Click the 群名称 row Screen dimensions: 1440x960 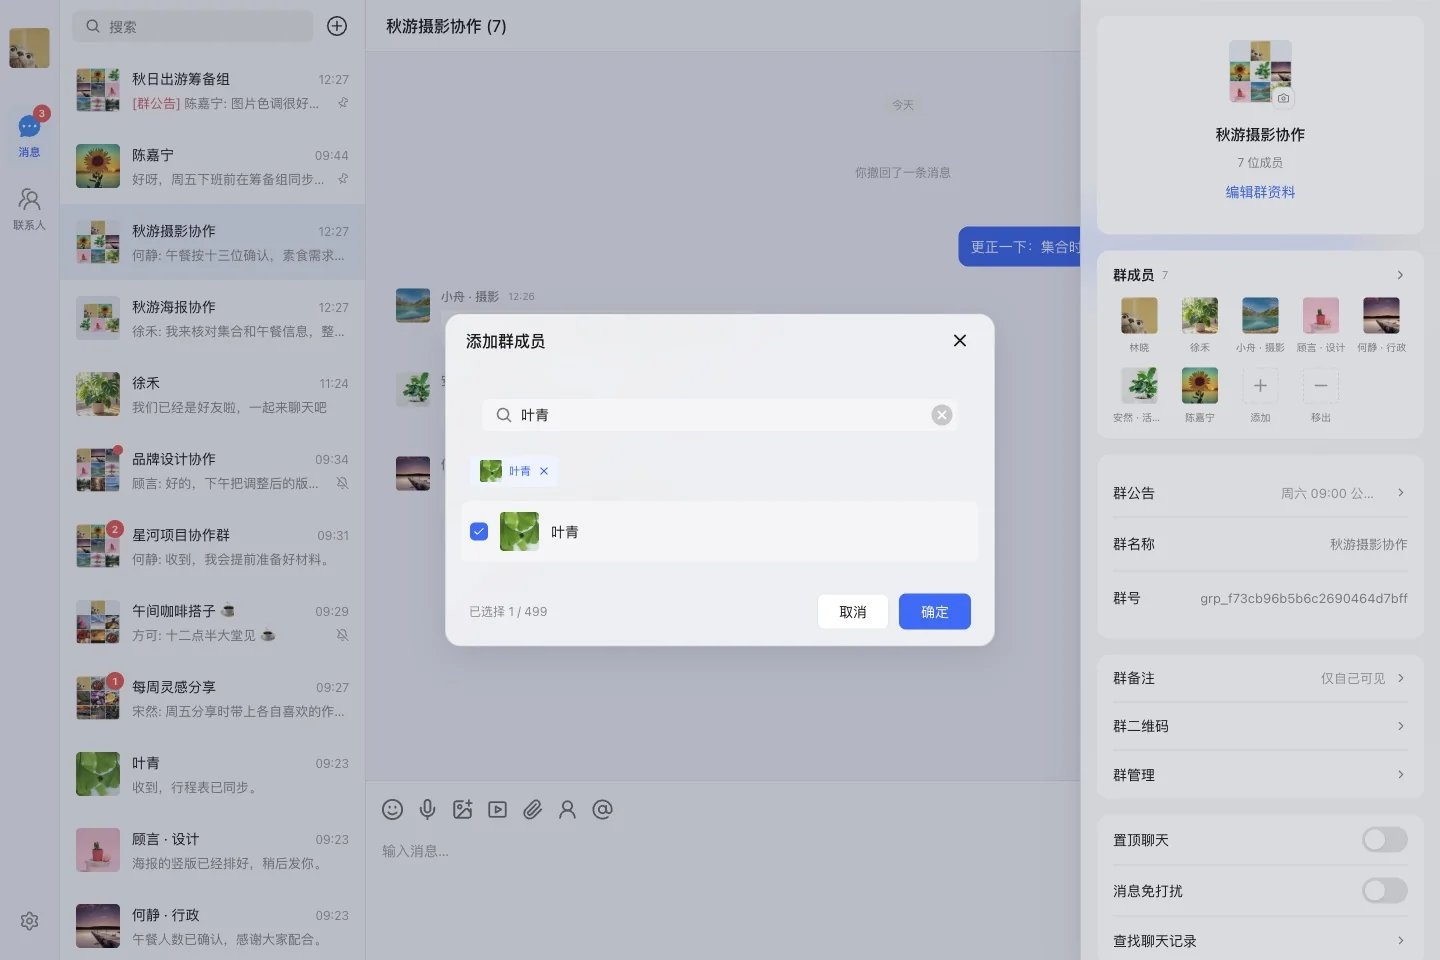click(x=1260, y=544)
